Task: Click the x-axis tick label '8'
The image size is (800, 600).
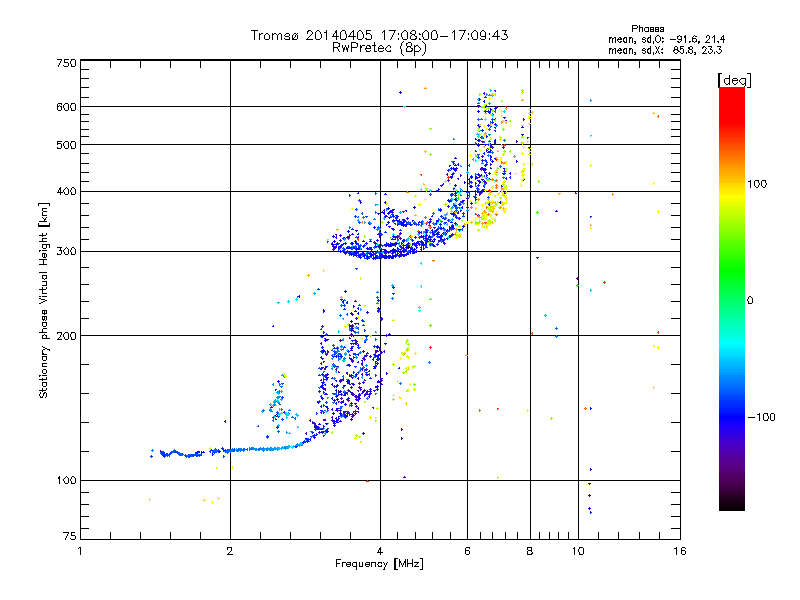Action: tap(530, 551)
